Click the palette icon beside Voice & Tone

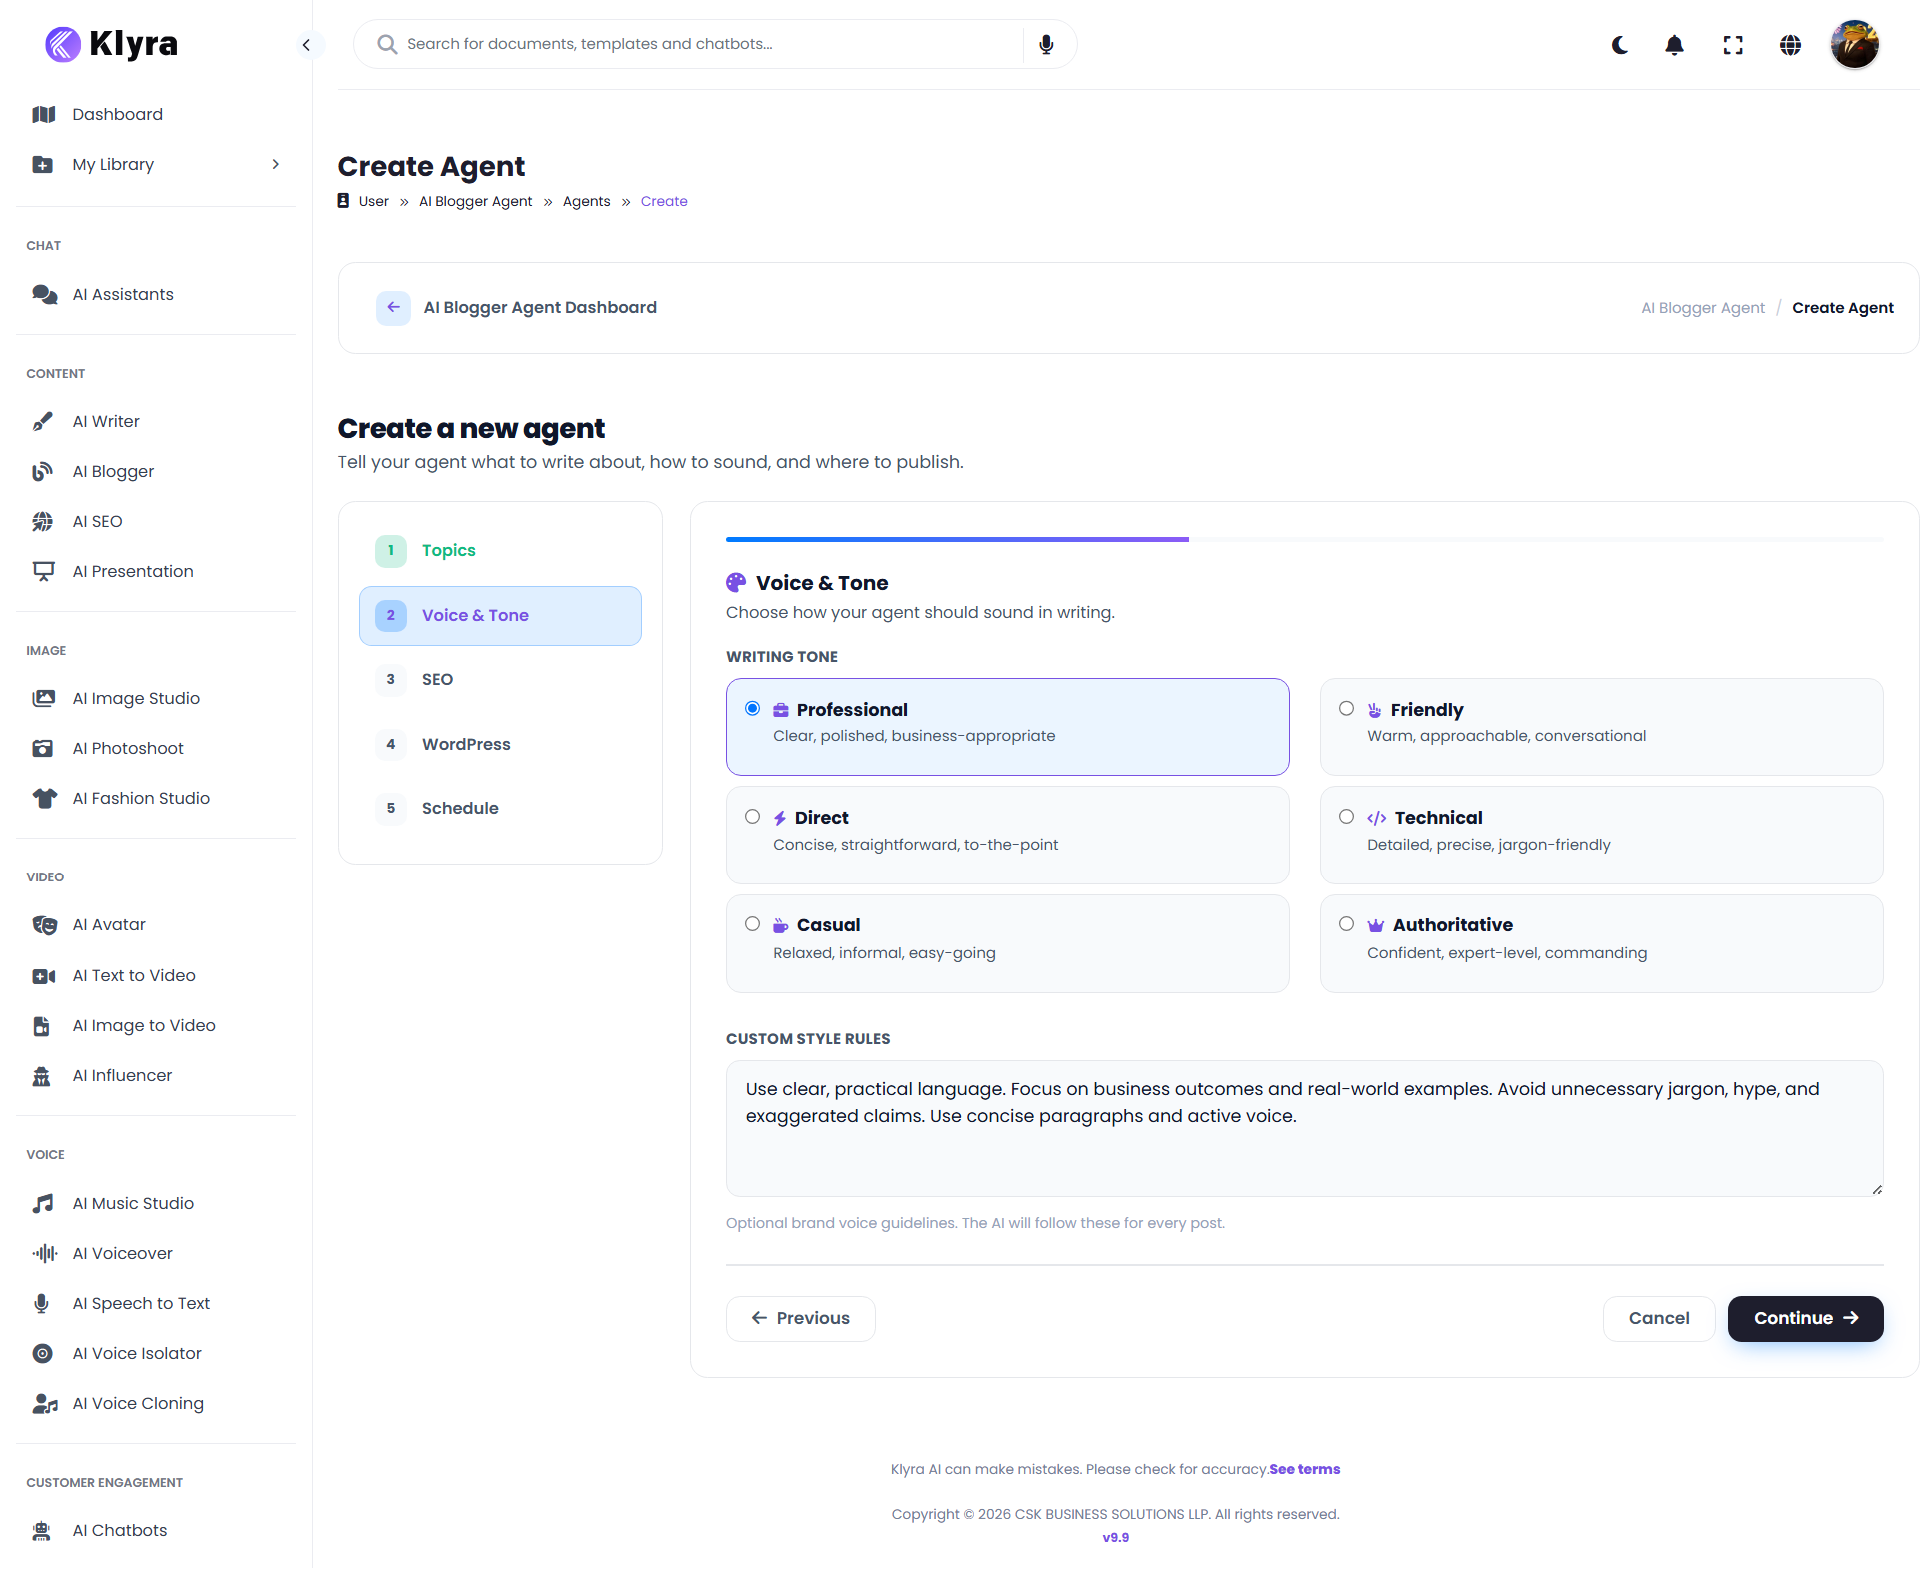(x=736, y=583)
